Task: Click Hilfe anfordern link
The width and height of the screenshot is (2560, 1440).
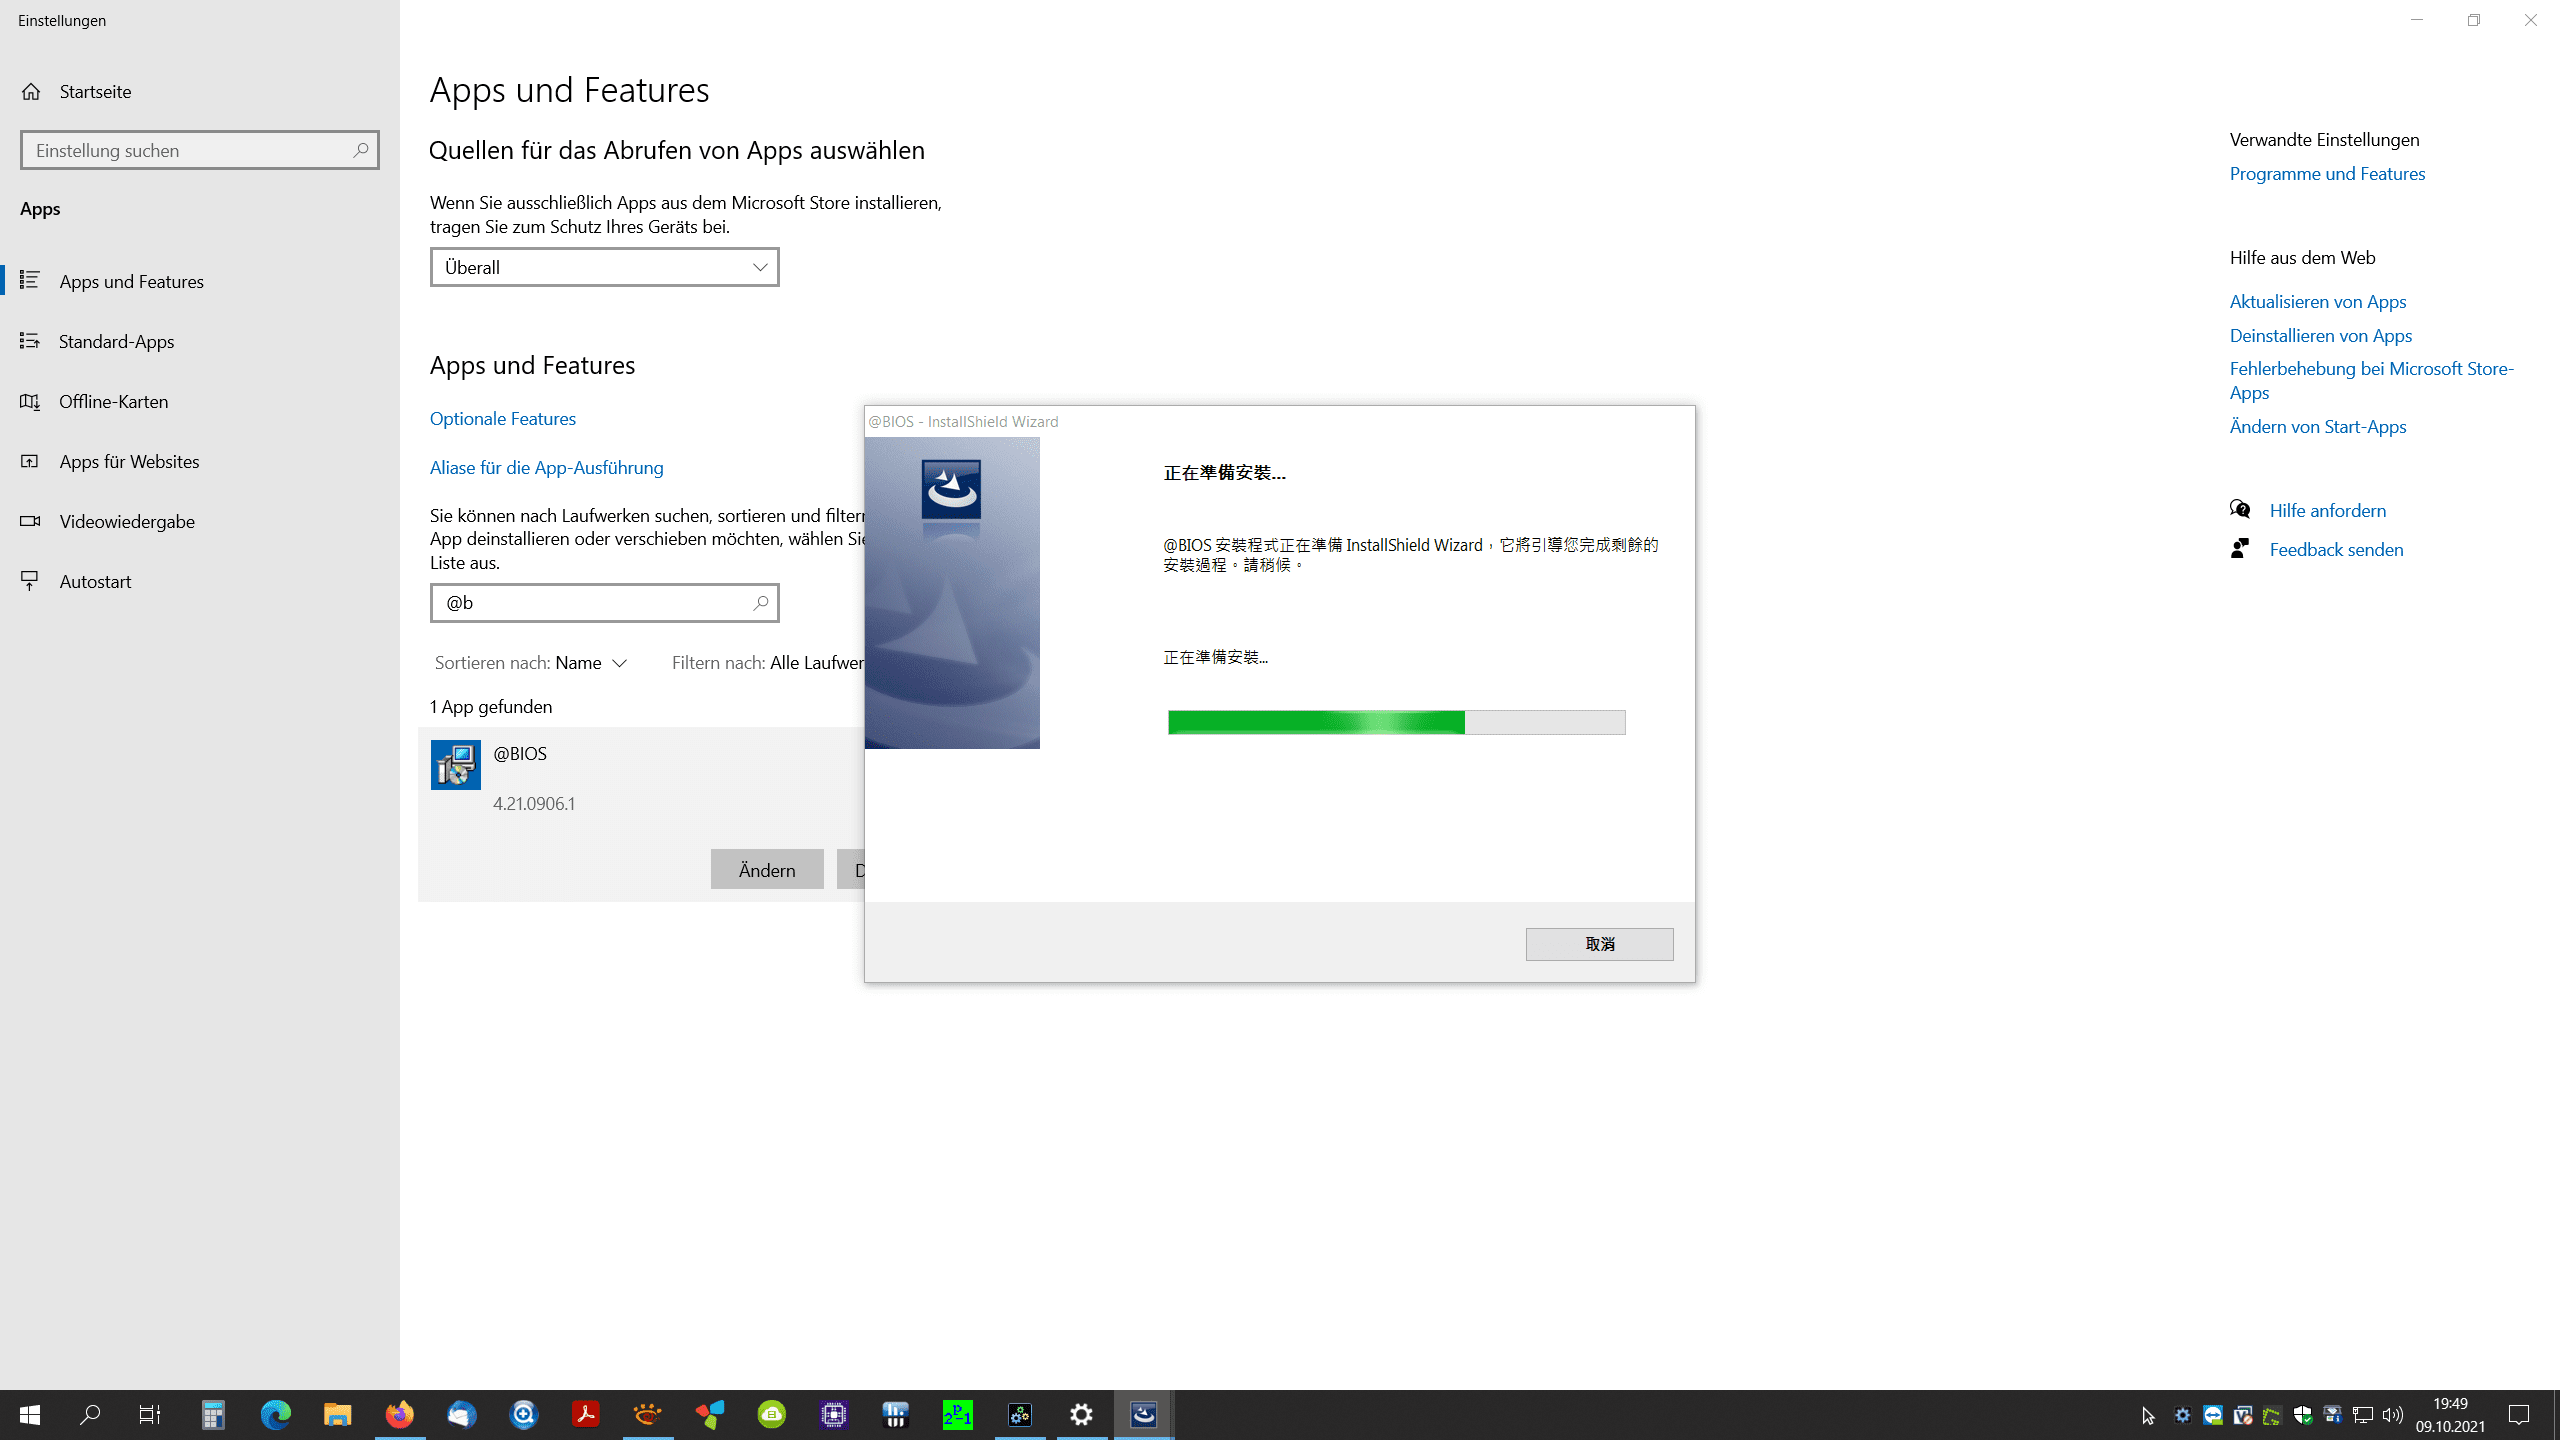Action: coord(2327,510)
